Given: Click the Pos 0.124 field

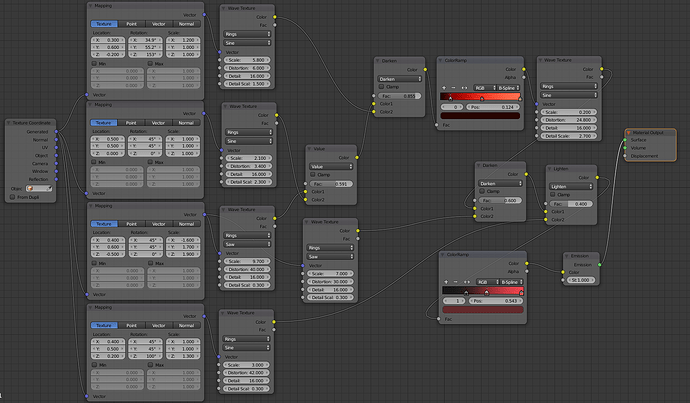Looking at the screenshot, I should (x=494, y=107).
